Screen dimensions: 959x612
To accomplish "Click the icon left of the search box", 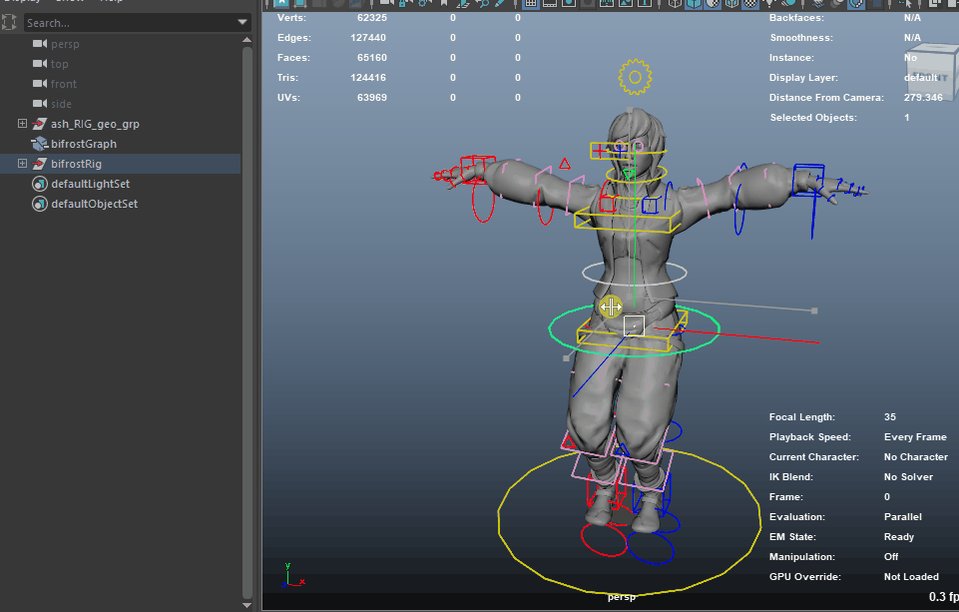I will pyautogui.click(x=9, y=23).
